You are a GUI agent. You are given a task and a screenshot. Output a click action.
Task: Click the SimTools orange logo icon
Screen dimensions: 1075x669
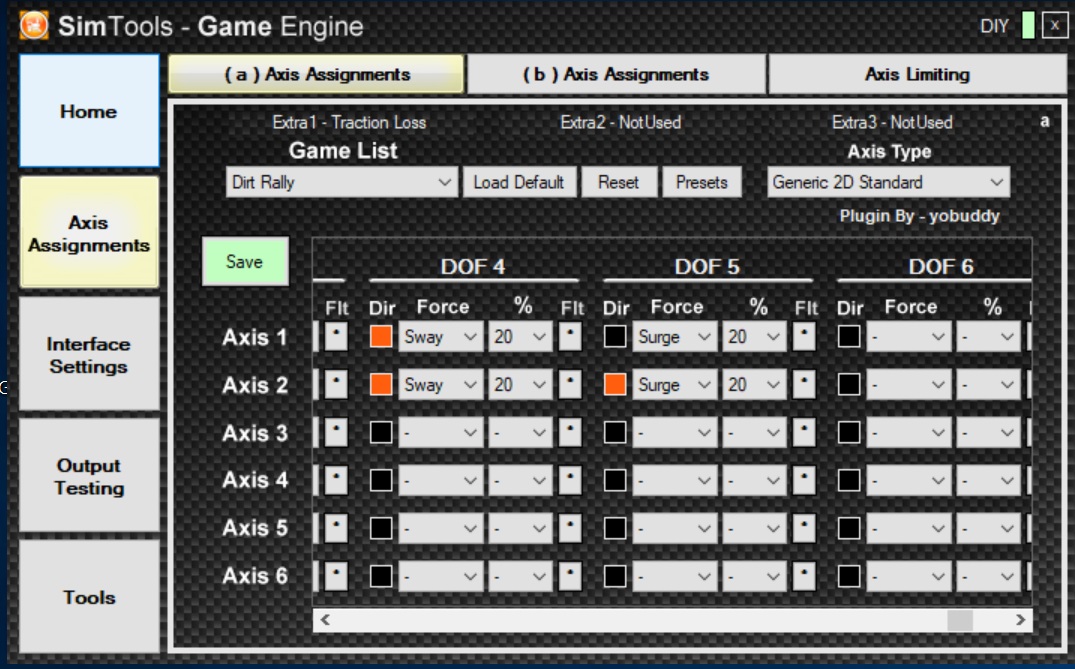34,26
